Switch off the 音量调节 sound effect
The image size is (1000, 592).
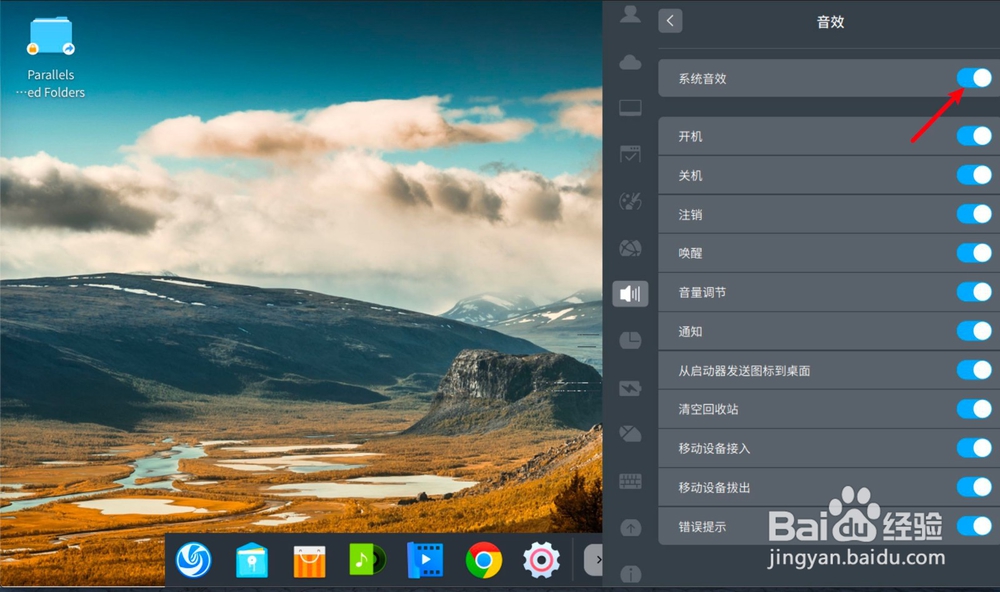pyautogui.click(x=974, y=292)
